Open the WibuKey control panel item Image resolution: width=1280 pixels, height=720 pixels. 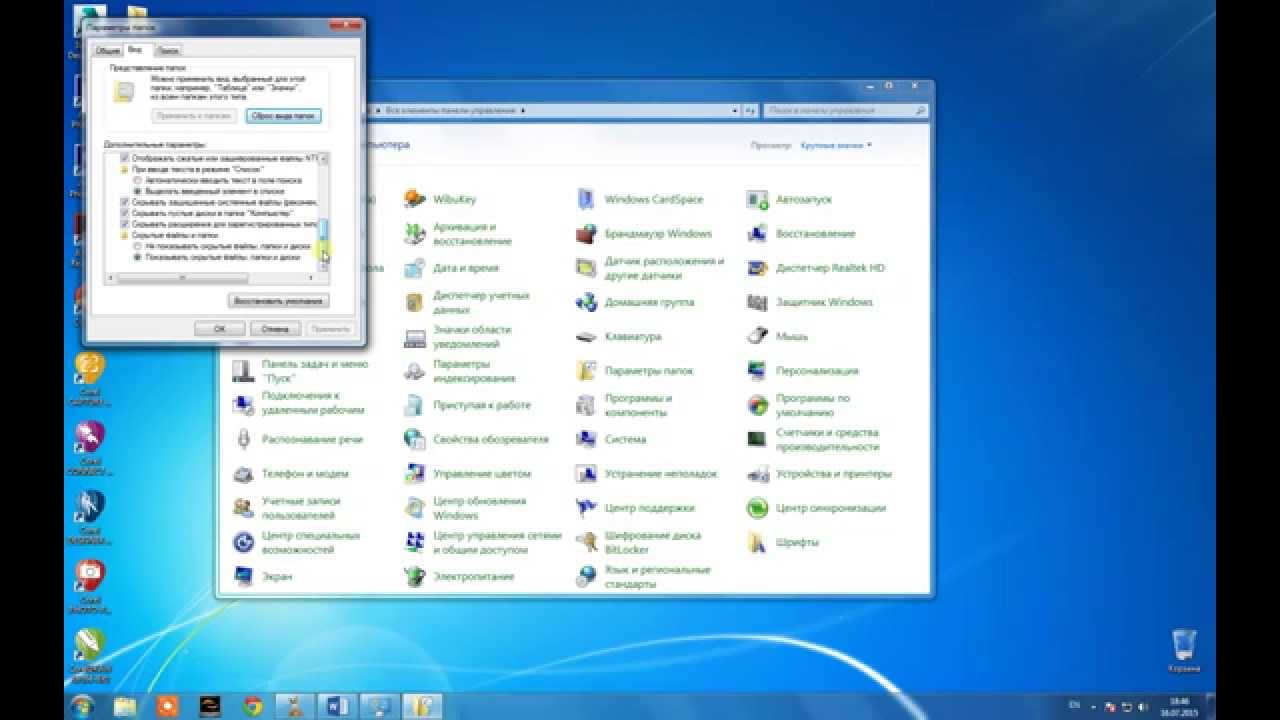point(441,199)
